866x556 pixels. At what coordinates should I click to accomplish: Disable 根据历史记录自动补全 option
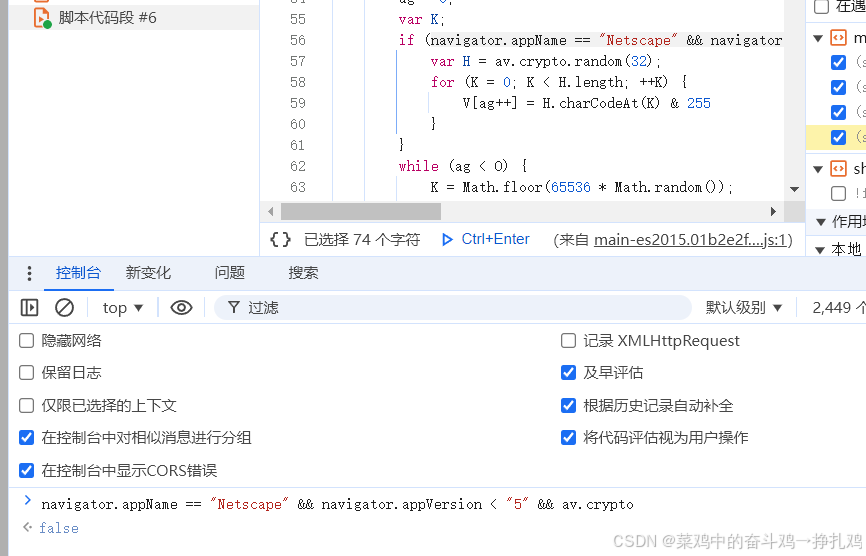click(x=568, y=406)
